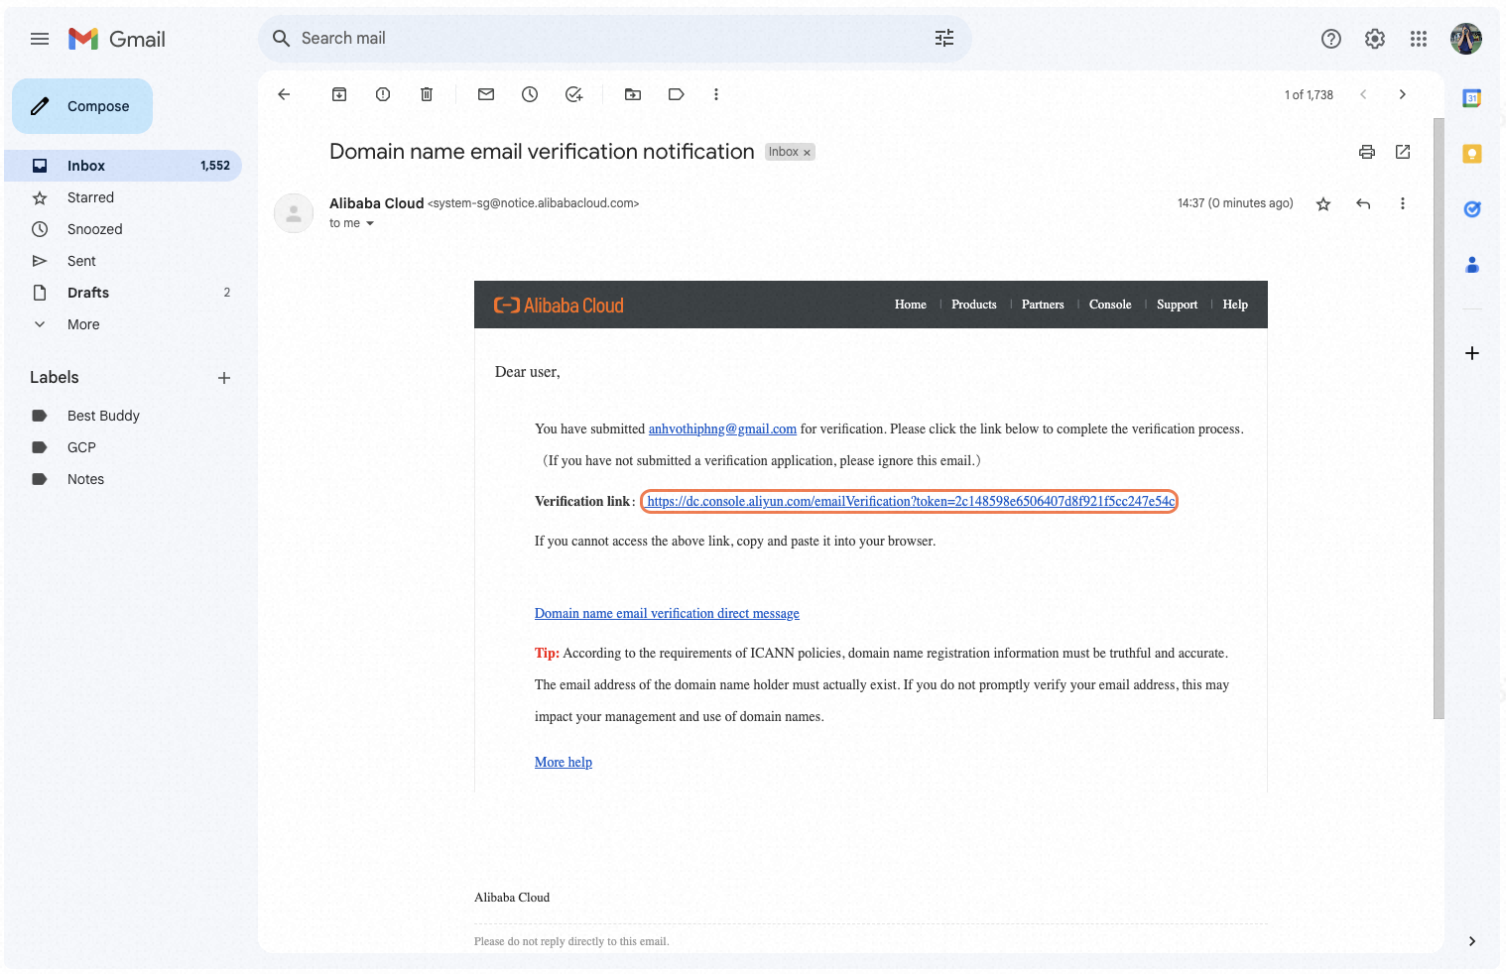Click the Partners link in email header
Screen dimensions: 1506x974
coord(1042,305)
